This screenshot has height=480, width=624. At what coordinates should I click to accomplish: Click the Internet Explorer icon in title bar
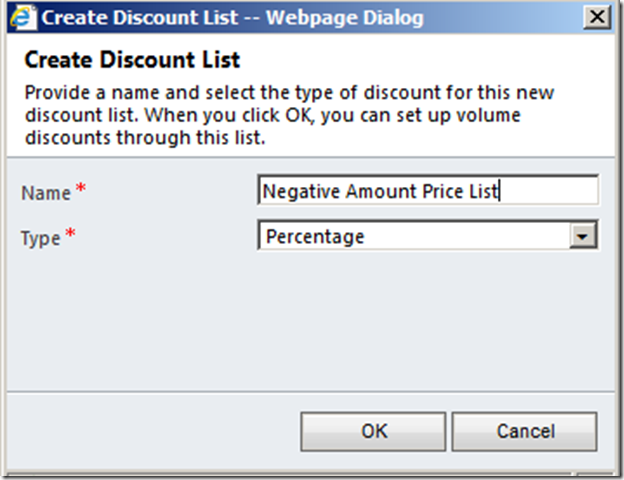point(22,18)
